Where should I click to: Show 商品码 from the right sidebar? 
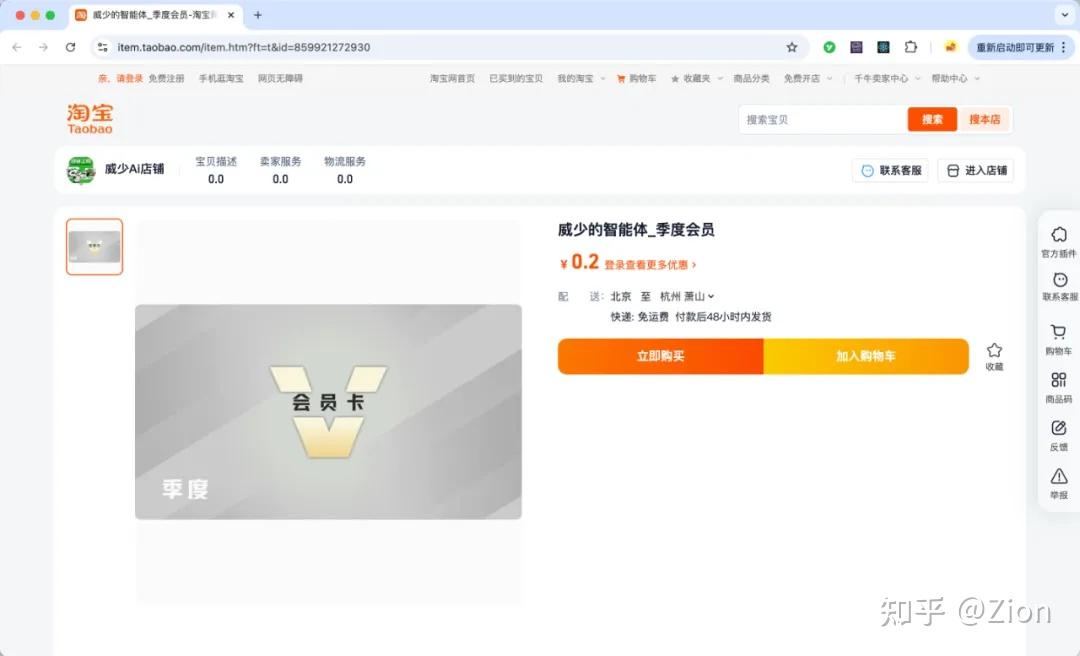pyautogui.click(x=1059, y=388)
